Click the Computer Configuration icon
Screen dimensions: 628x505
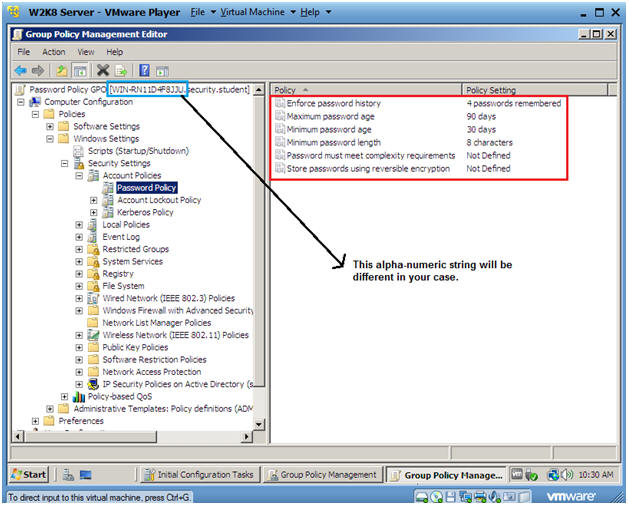pyautogui.click(x=35, y=102)
